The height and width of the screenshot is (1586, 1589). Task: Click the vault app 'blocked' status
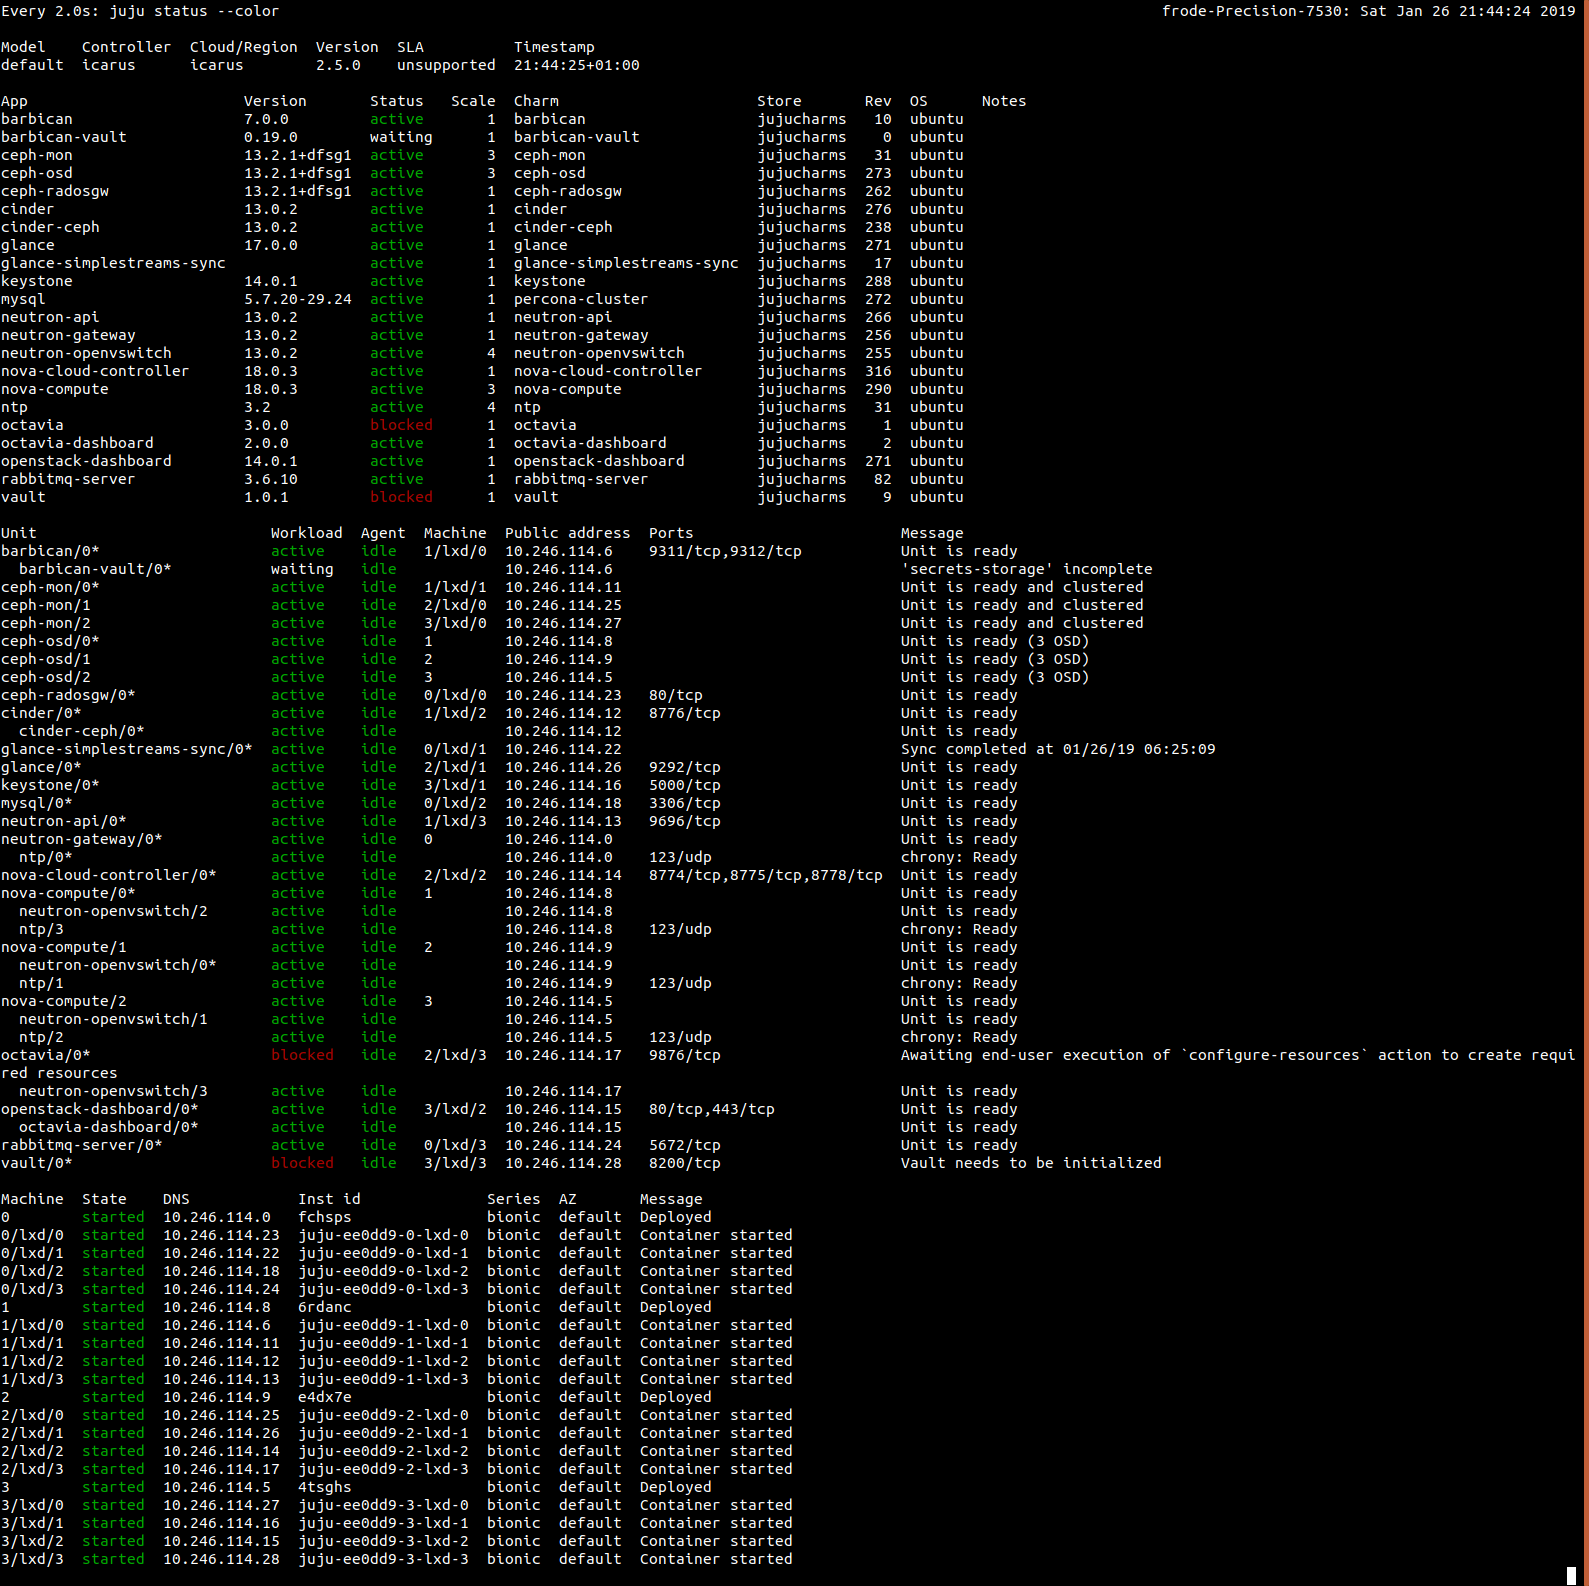[x=401, y=497]
